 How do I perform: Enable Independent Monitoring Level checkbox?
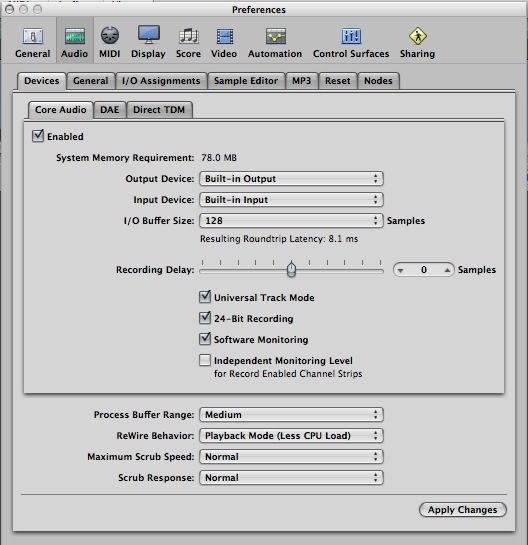[205, 360]
